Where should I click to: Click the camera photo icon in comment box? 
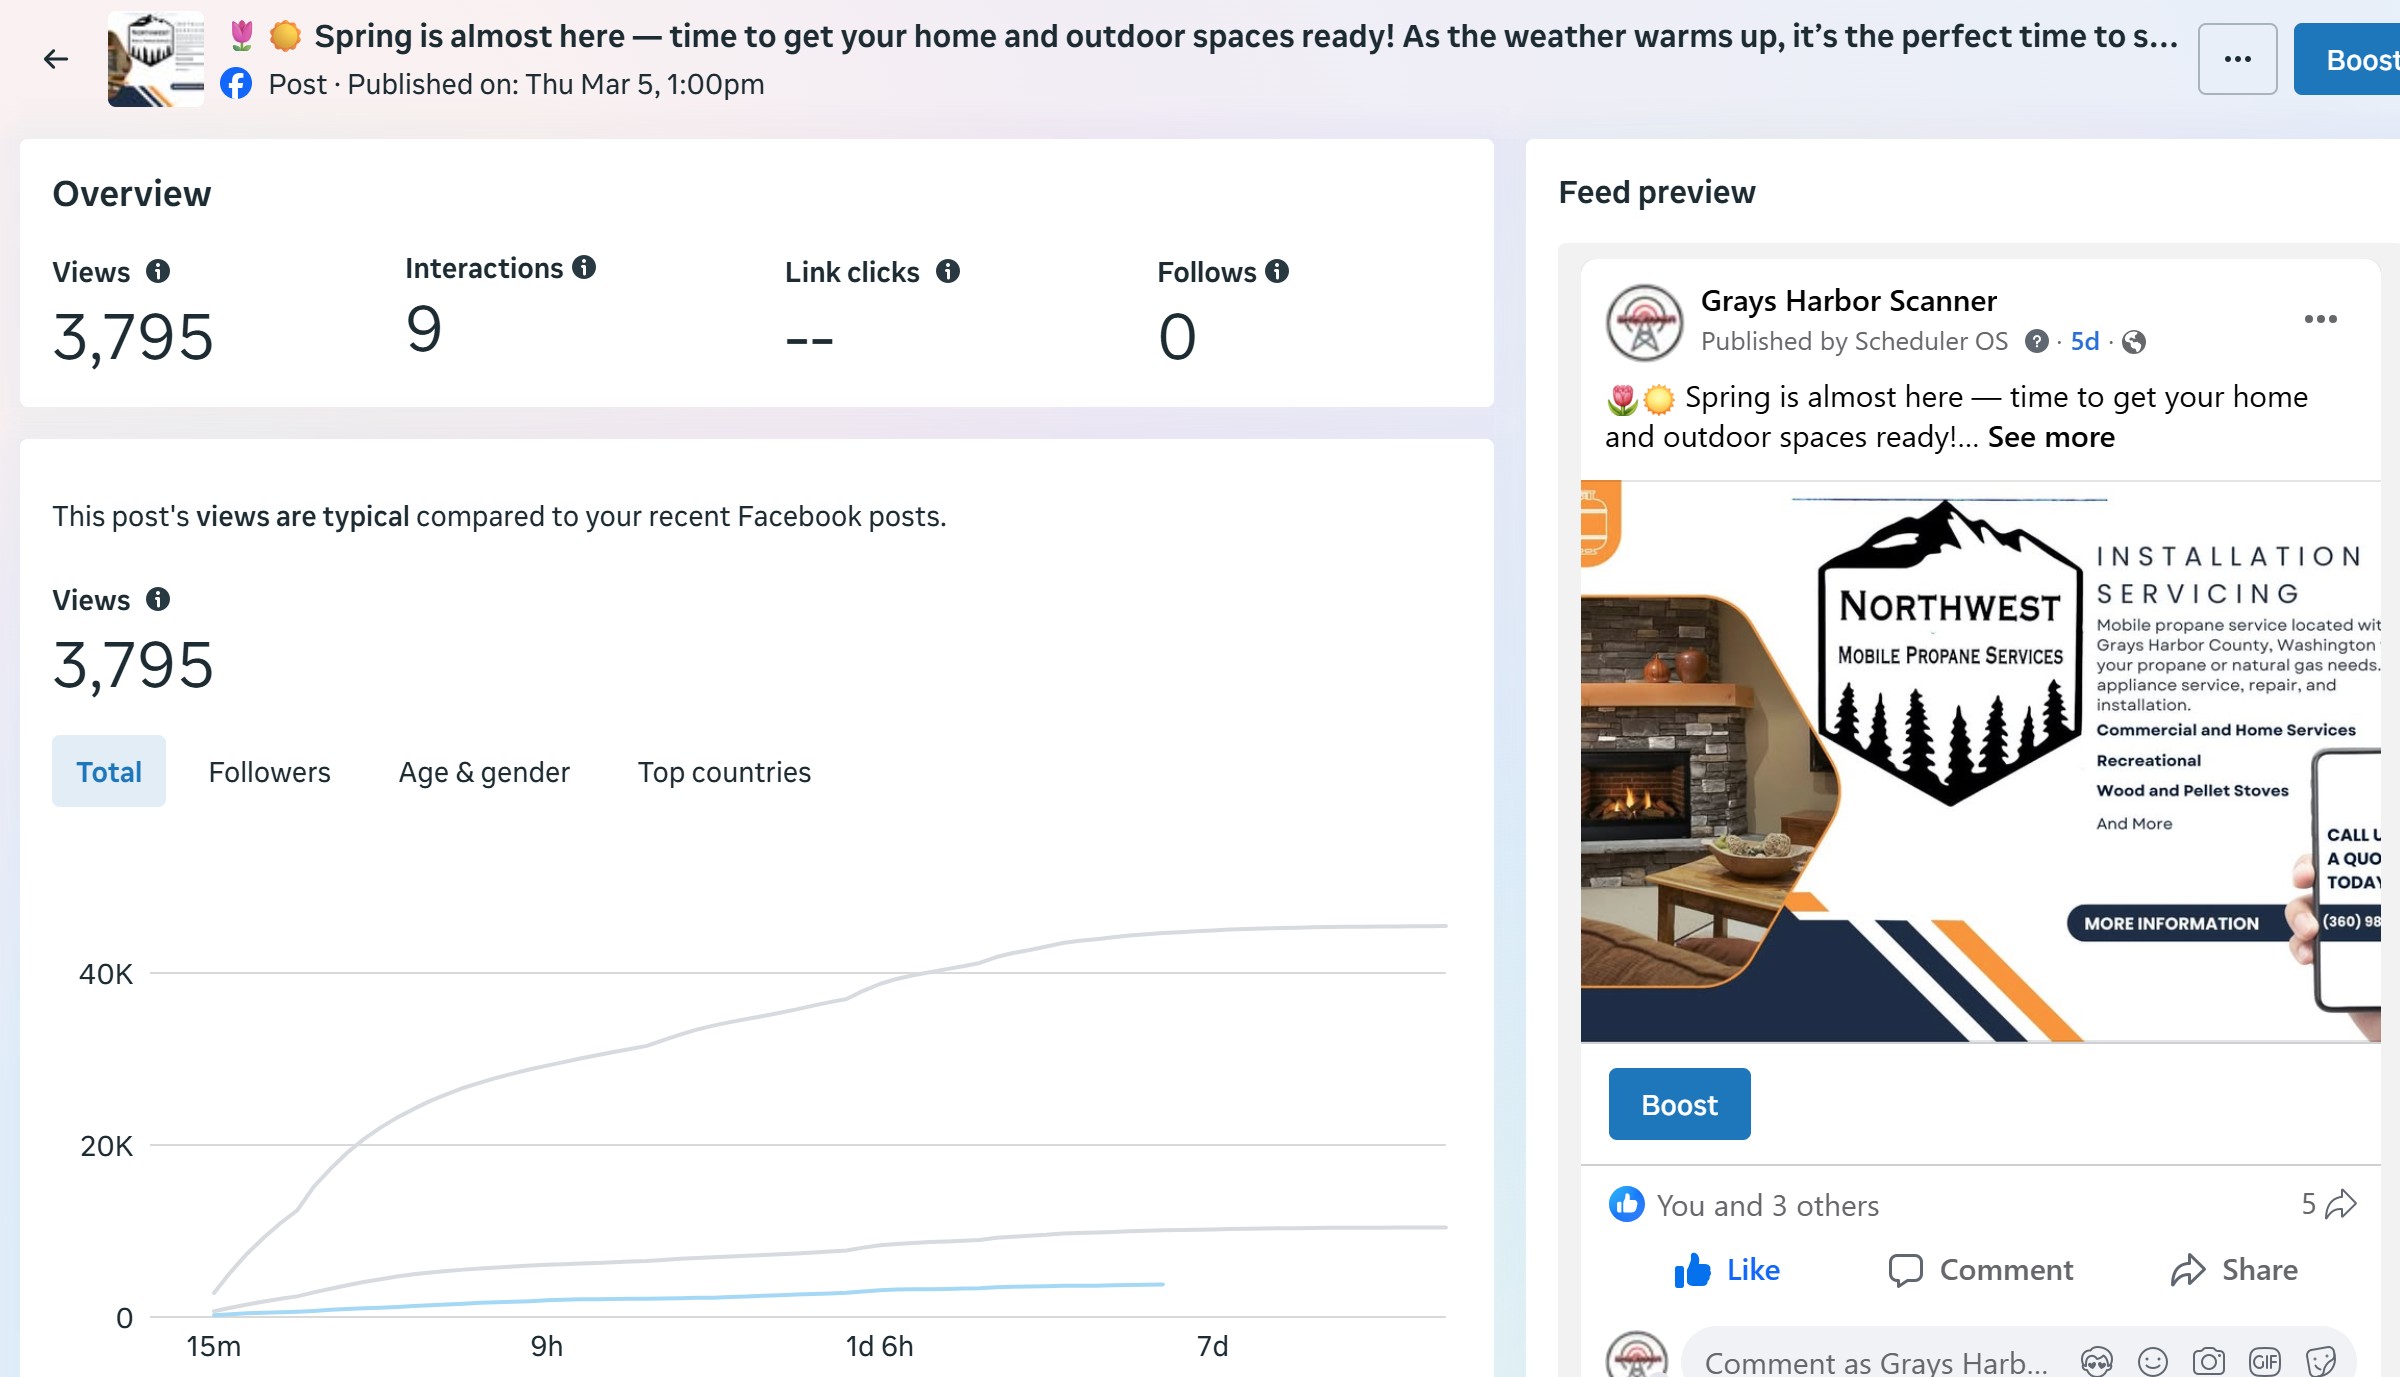(x=2208, y=1361)
